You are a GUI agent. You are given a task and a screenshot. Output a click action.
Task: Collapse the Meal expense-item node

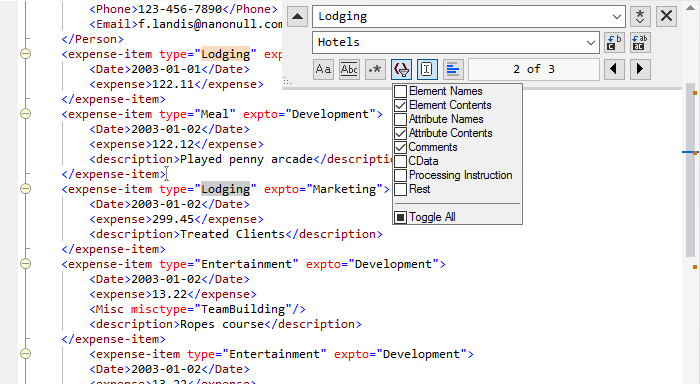[26, 114]
